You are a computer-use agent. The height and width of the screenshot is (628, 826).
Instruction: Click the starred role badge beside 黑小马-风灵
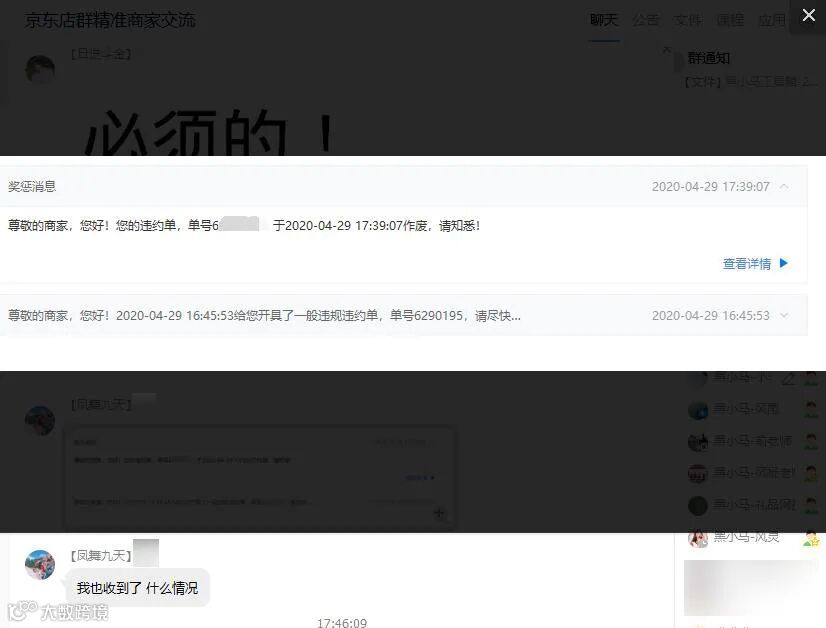(811, 538)
